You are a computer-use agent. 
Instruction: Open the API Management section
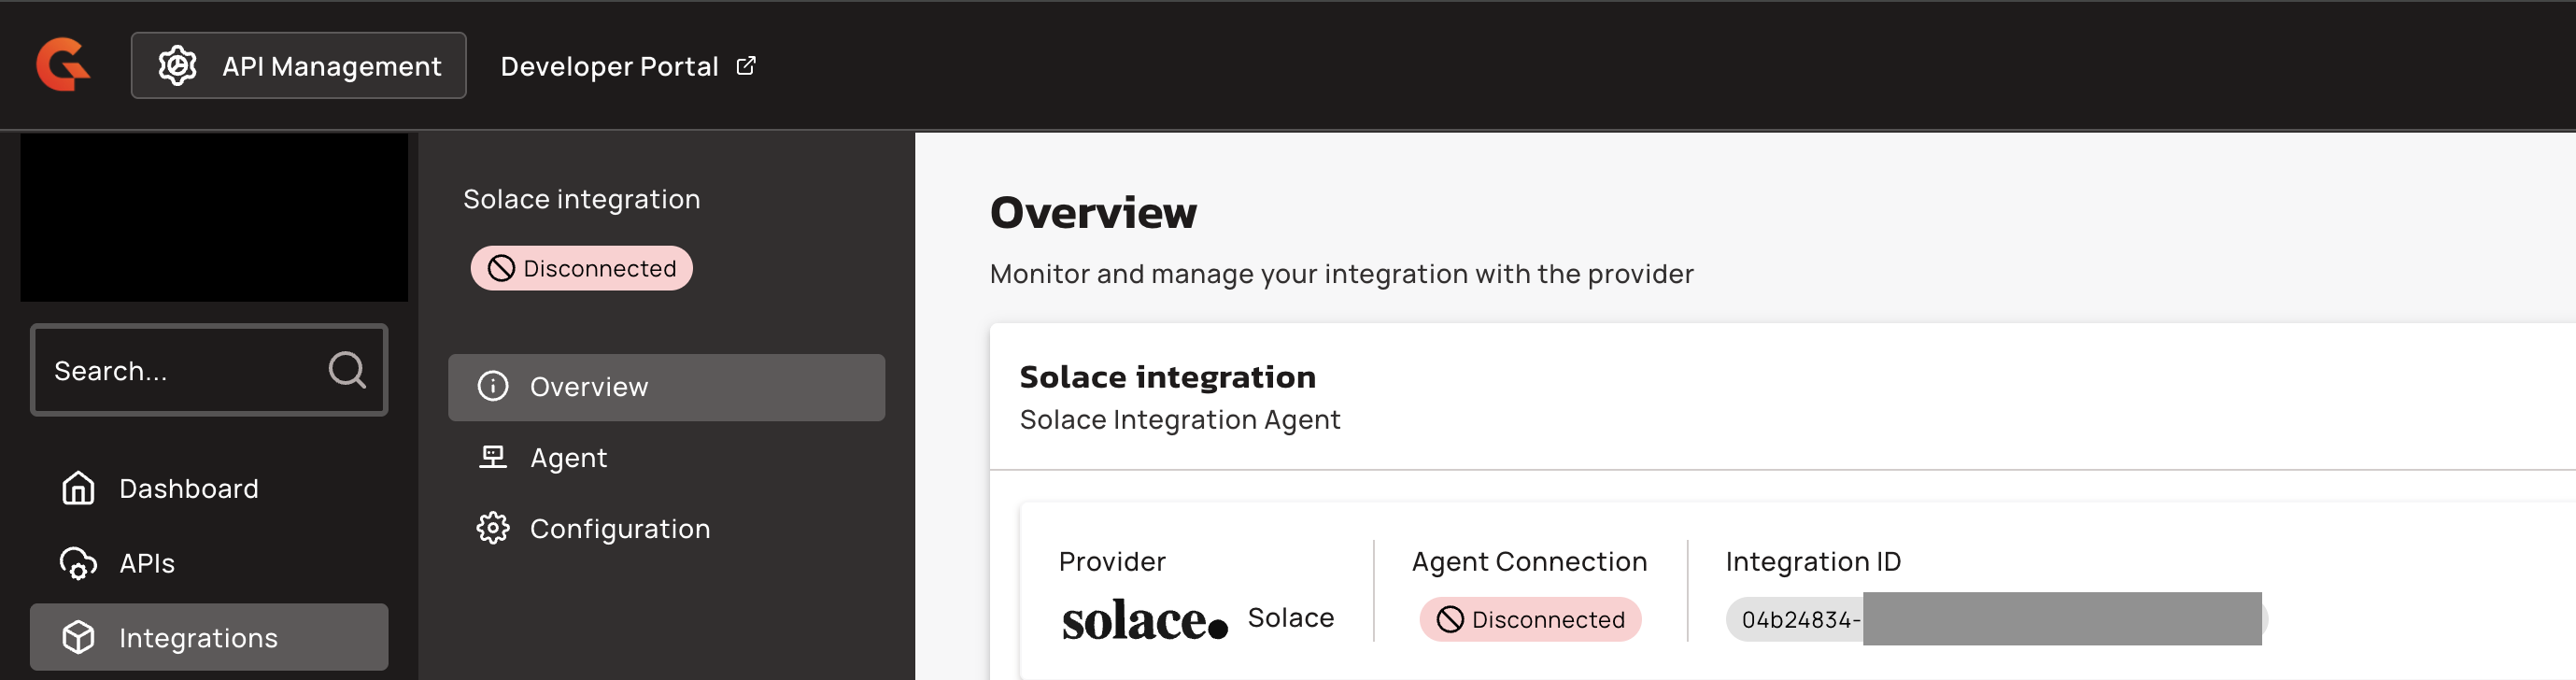(x=299, y=66)
